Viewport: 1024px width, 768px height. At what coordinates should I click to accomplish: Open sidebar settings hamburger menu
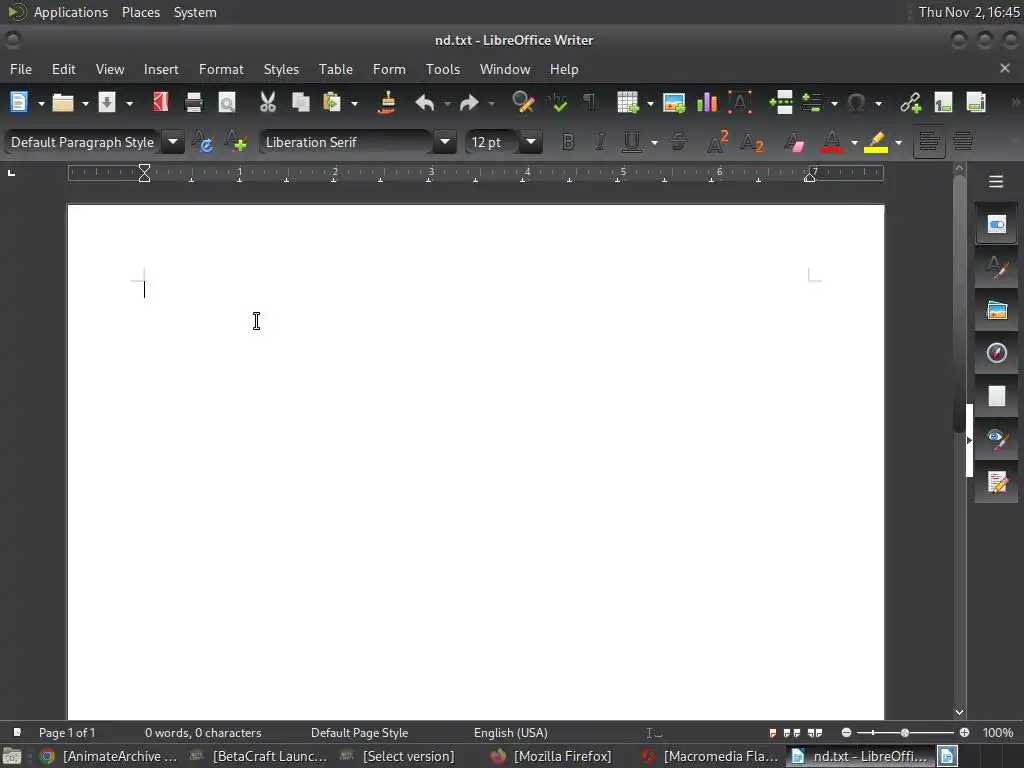[996, 181]
